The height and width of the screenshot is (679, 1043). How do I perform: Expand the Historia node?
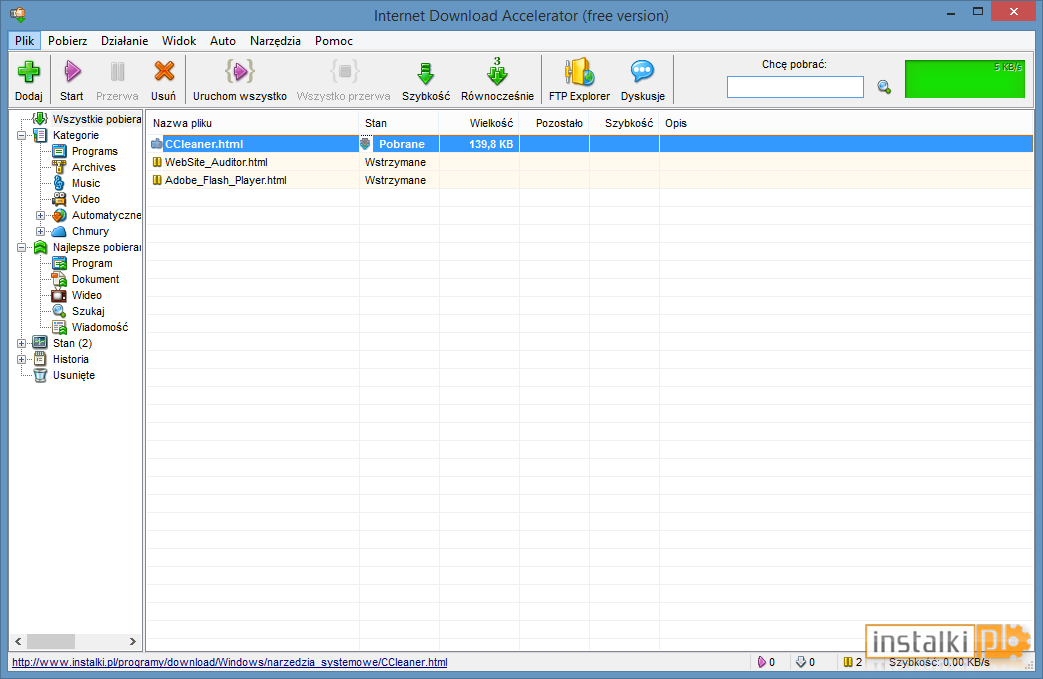[x=22, y=359]
